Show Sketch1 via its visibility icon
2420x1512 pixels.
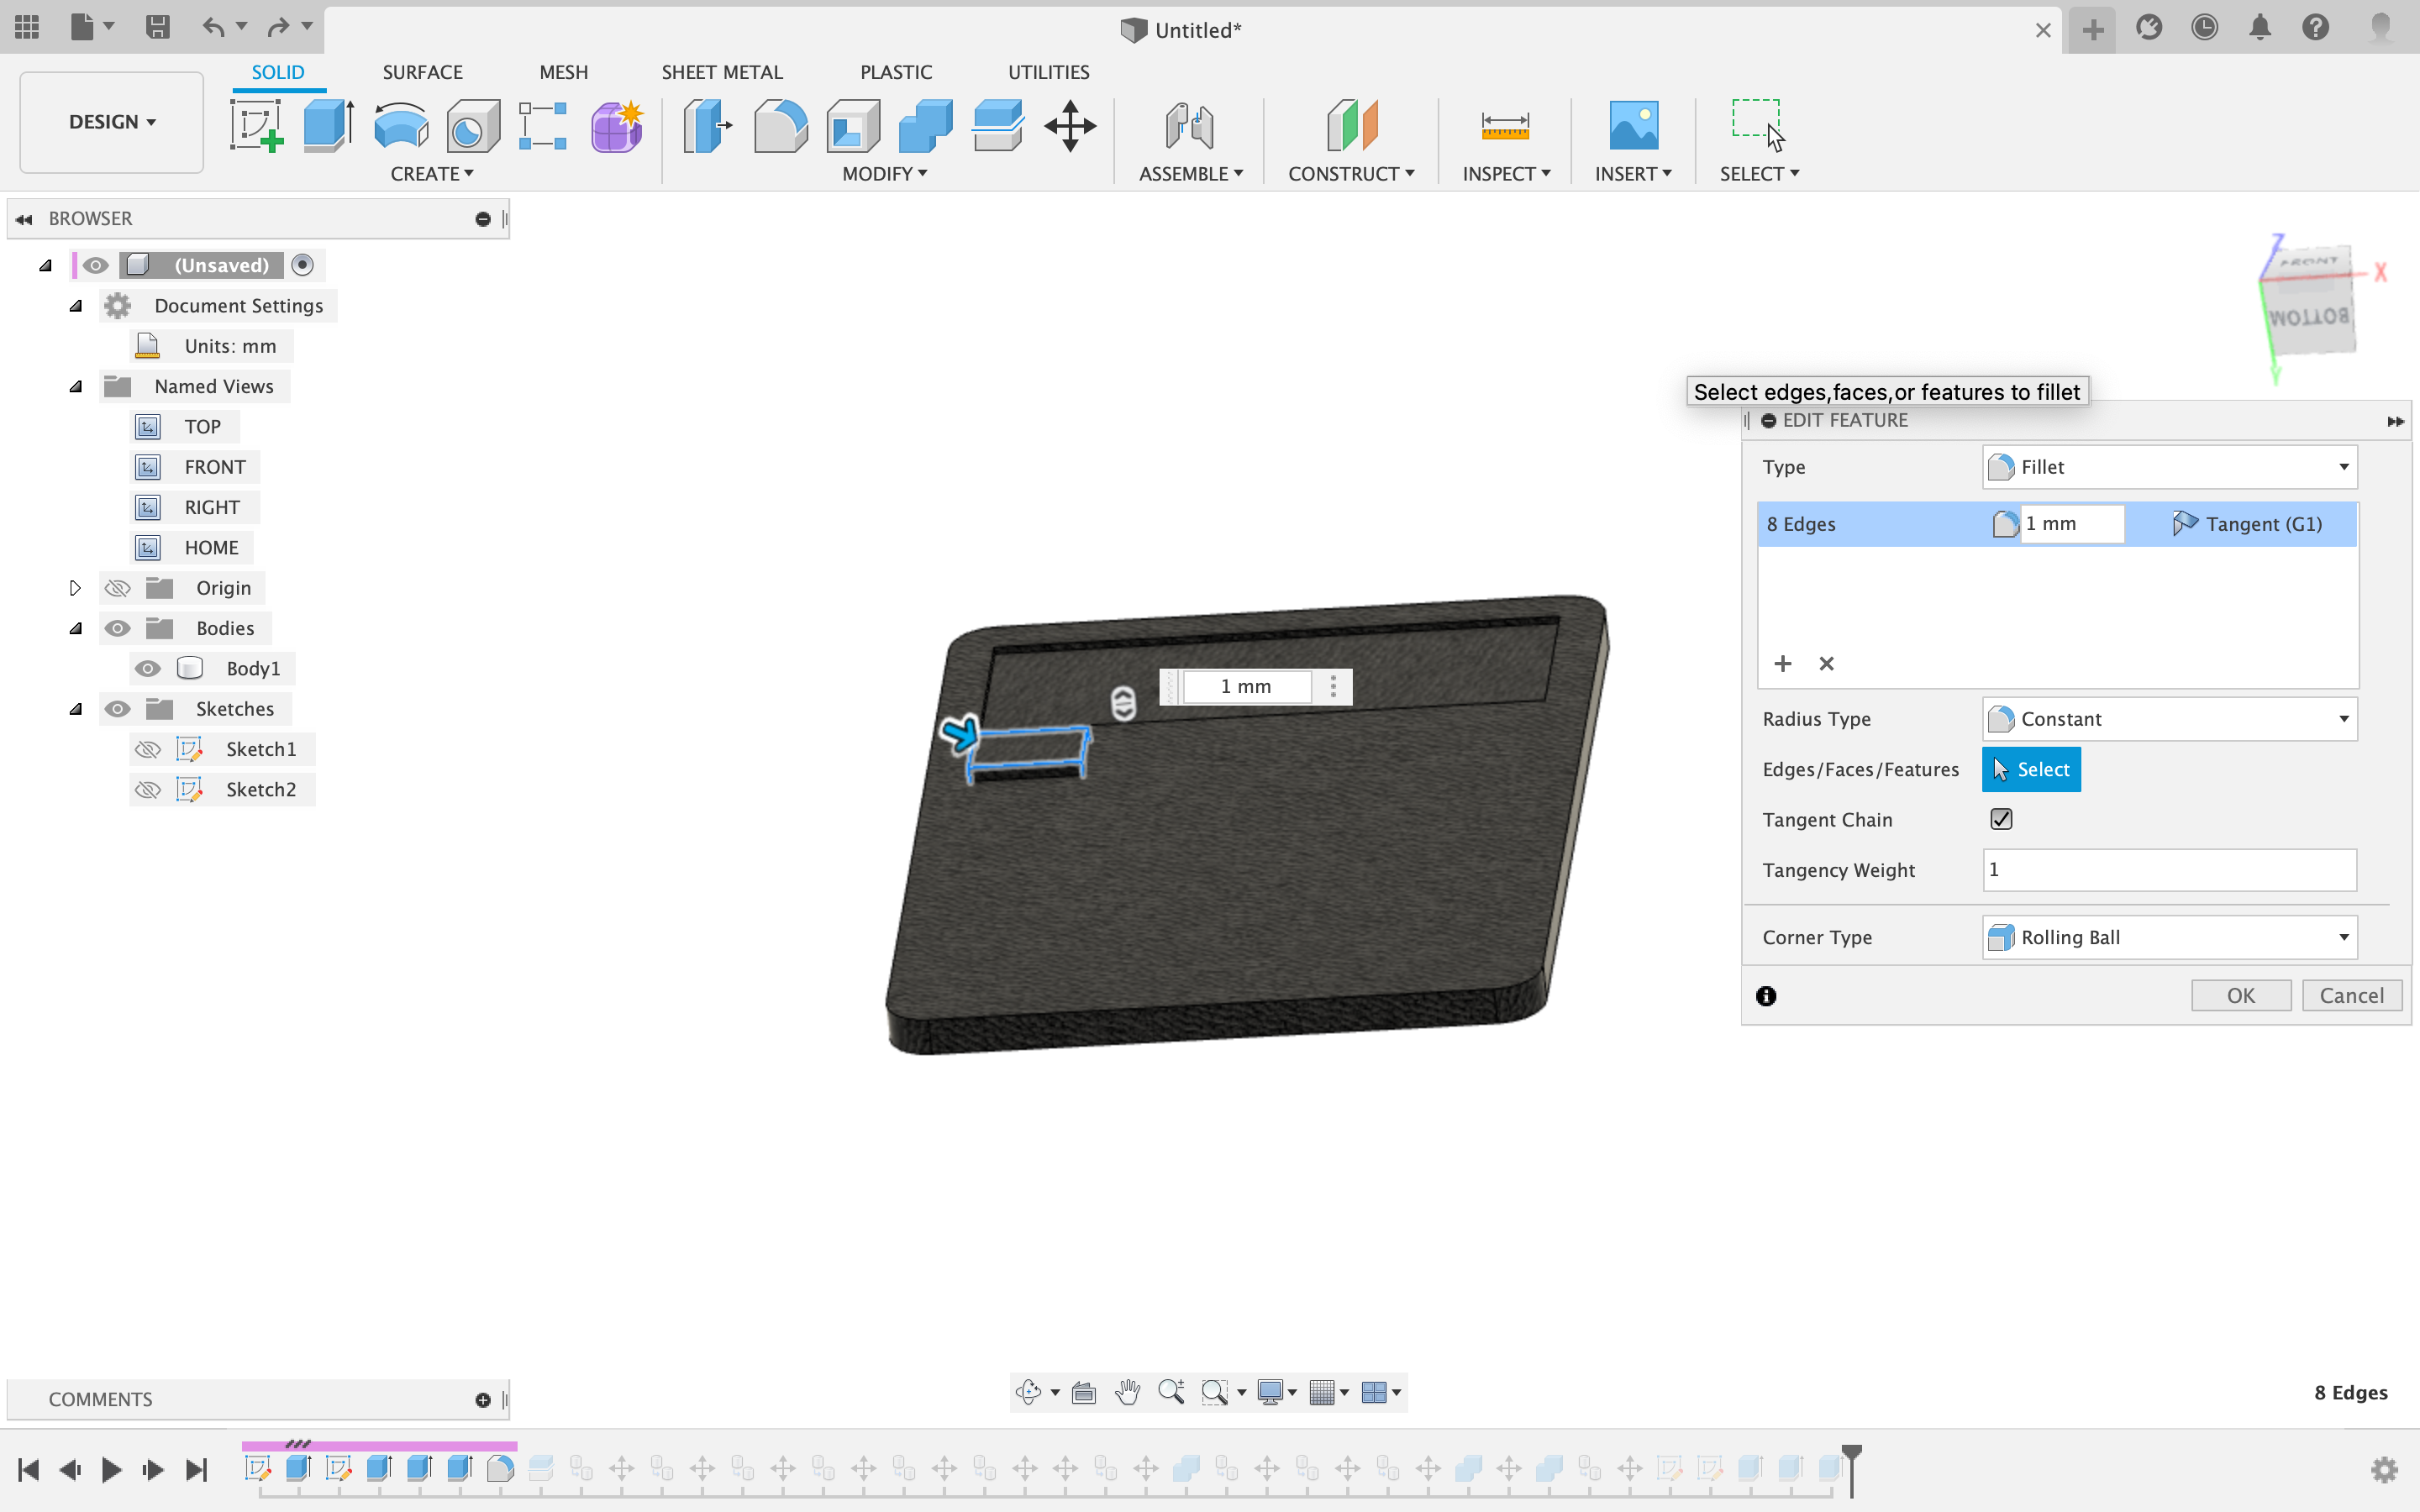tap(148, 749)
